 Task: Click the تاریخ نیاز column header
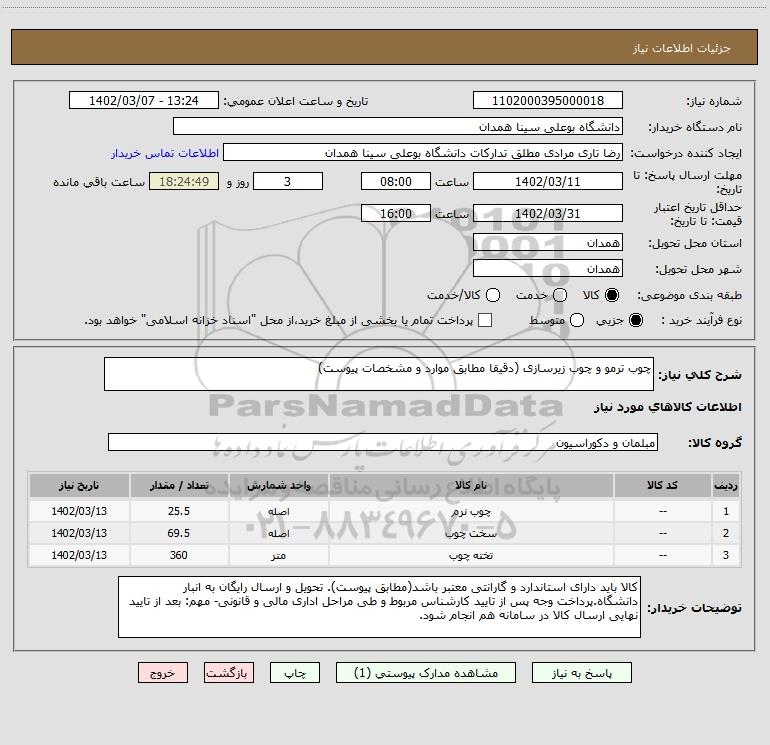click(x=79, y=486)
